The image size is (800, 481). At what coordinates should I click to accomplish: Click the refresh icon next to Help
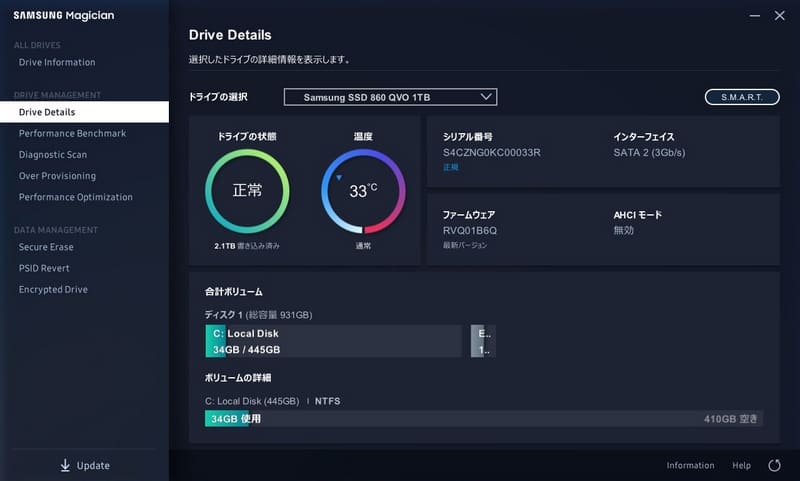(774, 465)
